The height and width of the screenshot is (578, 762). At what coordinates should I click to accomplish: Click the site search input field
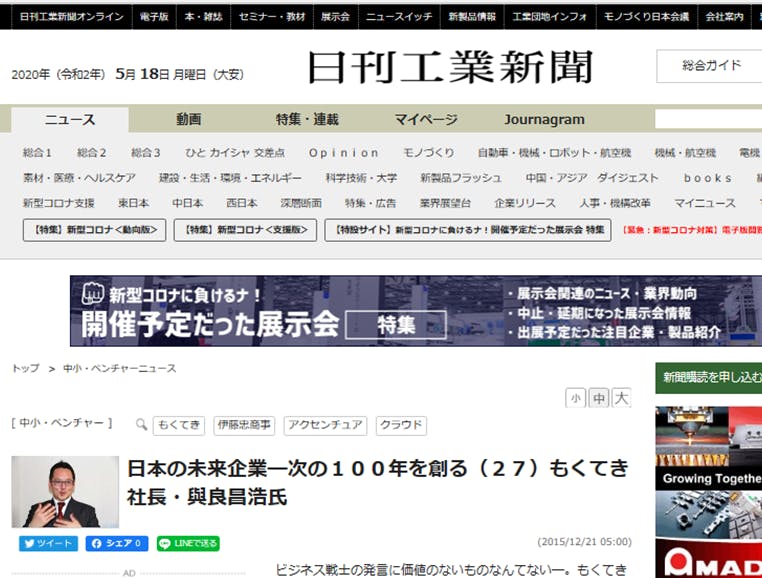[x=708, y=120]
